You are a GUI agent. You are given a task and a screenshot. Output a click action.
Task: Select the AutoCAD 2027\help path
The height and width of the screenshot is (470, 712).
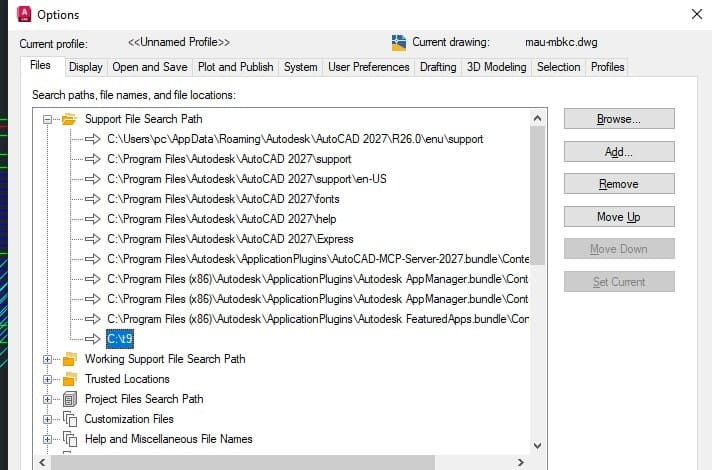pos(222,219)
